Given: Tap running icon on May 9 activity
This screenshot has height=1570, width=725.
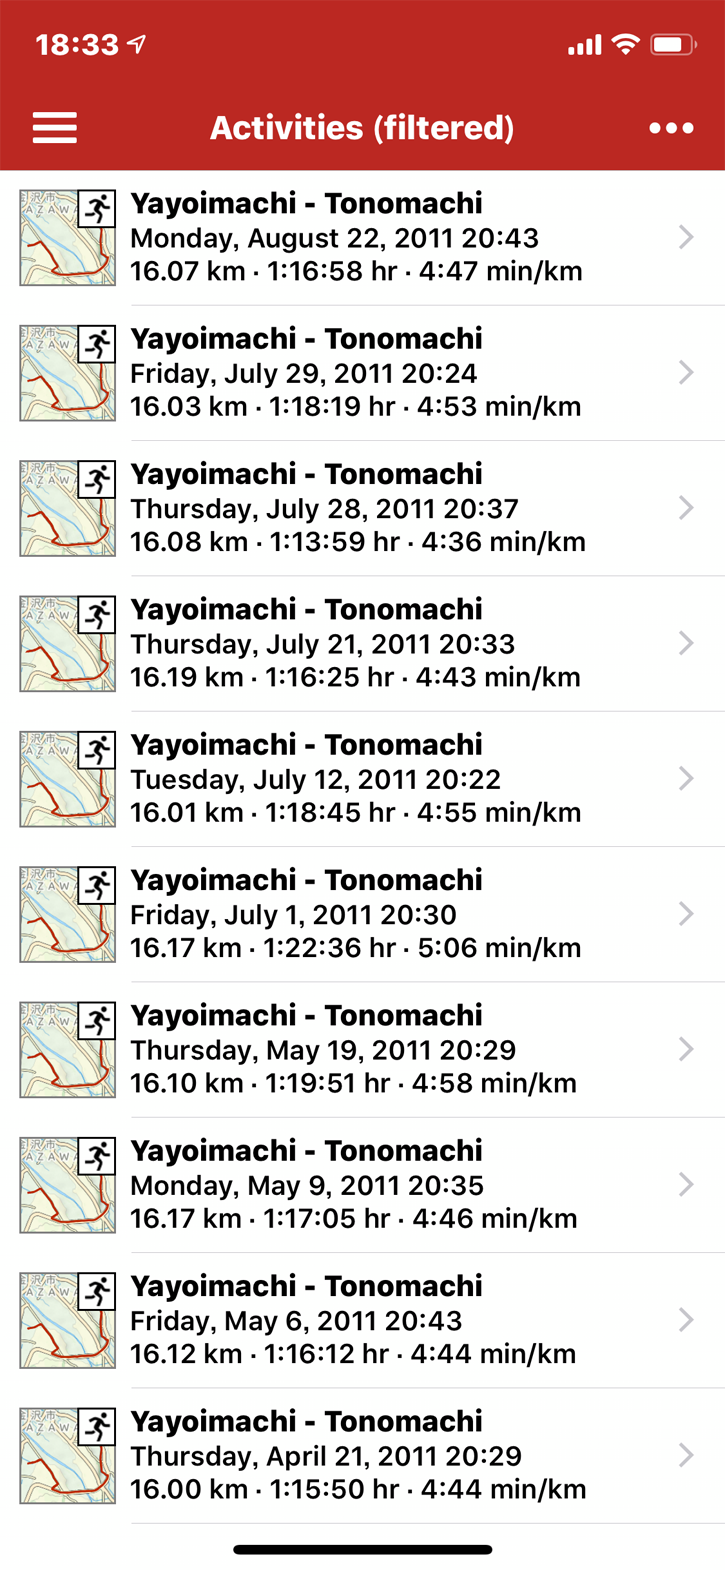Looking at the screenshot, I should pyautogui.click(x=97, y=1156).
